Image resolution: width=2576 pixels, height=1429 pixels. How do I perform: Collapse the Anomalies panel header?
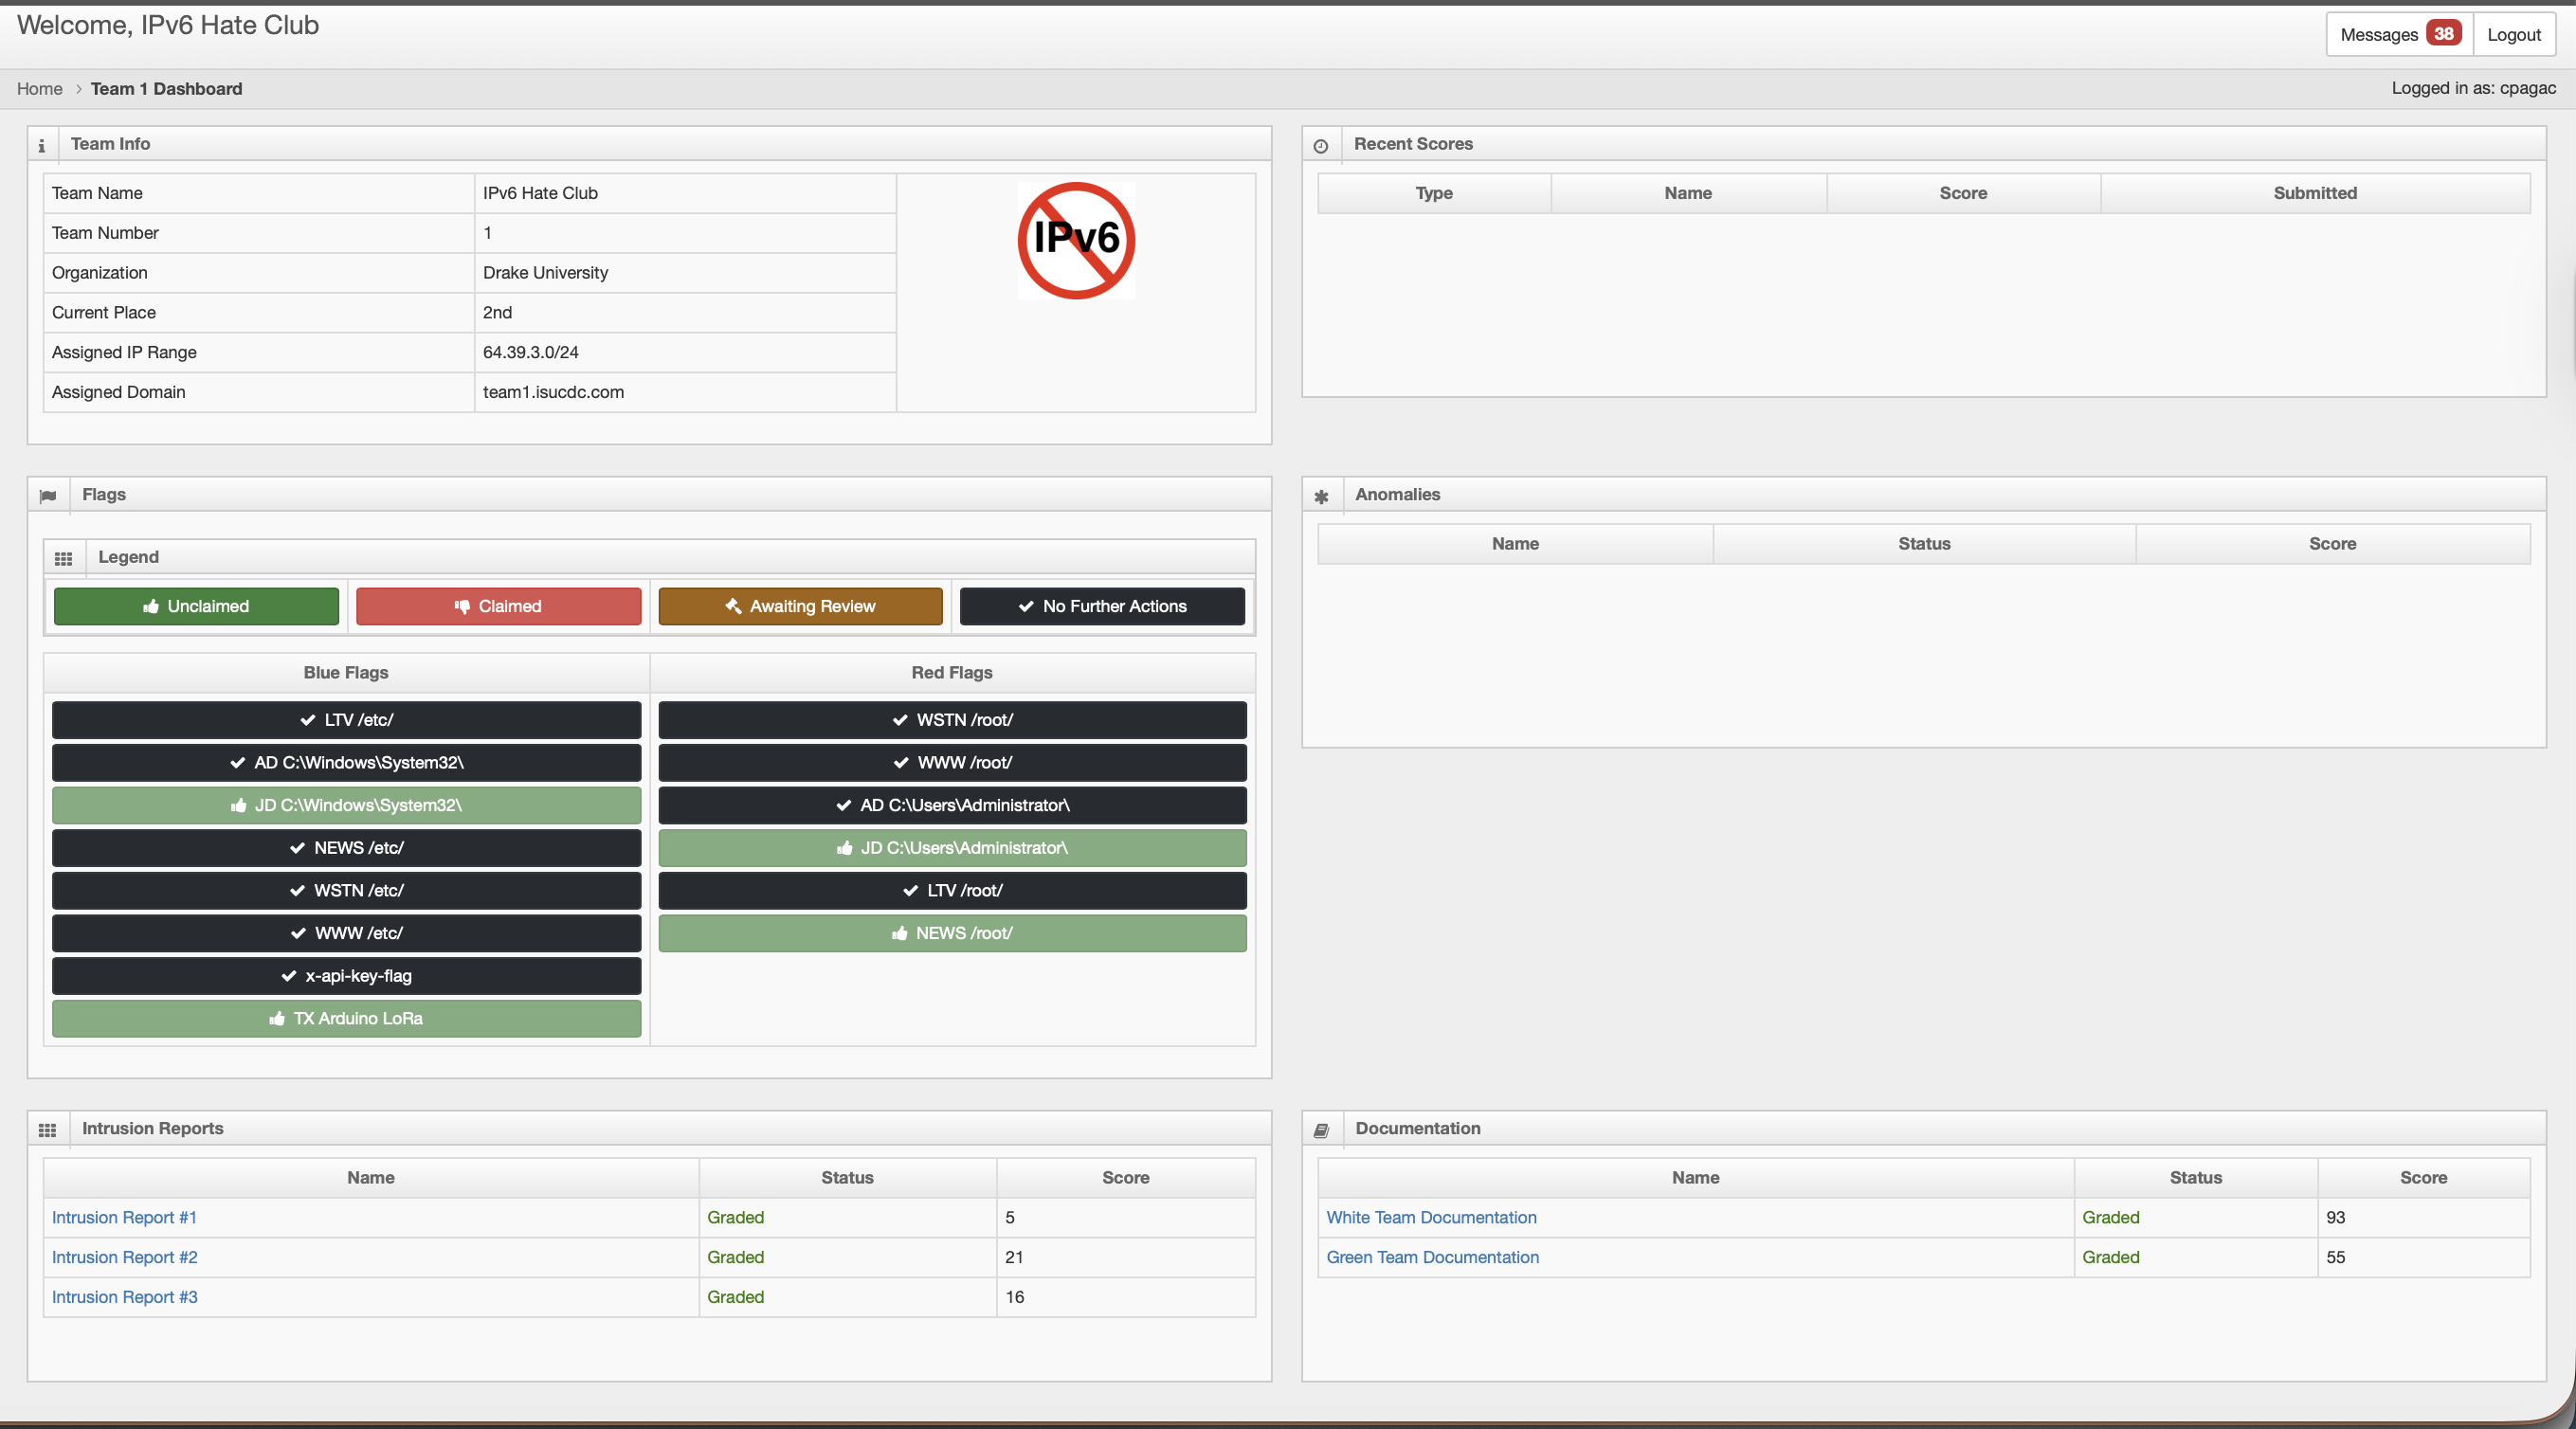(x=1397, y=494)
